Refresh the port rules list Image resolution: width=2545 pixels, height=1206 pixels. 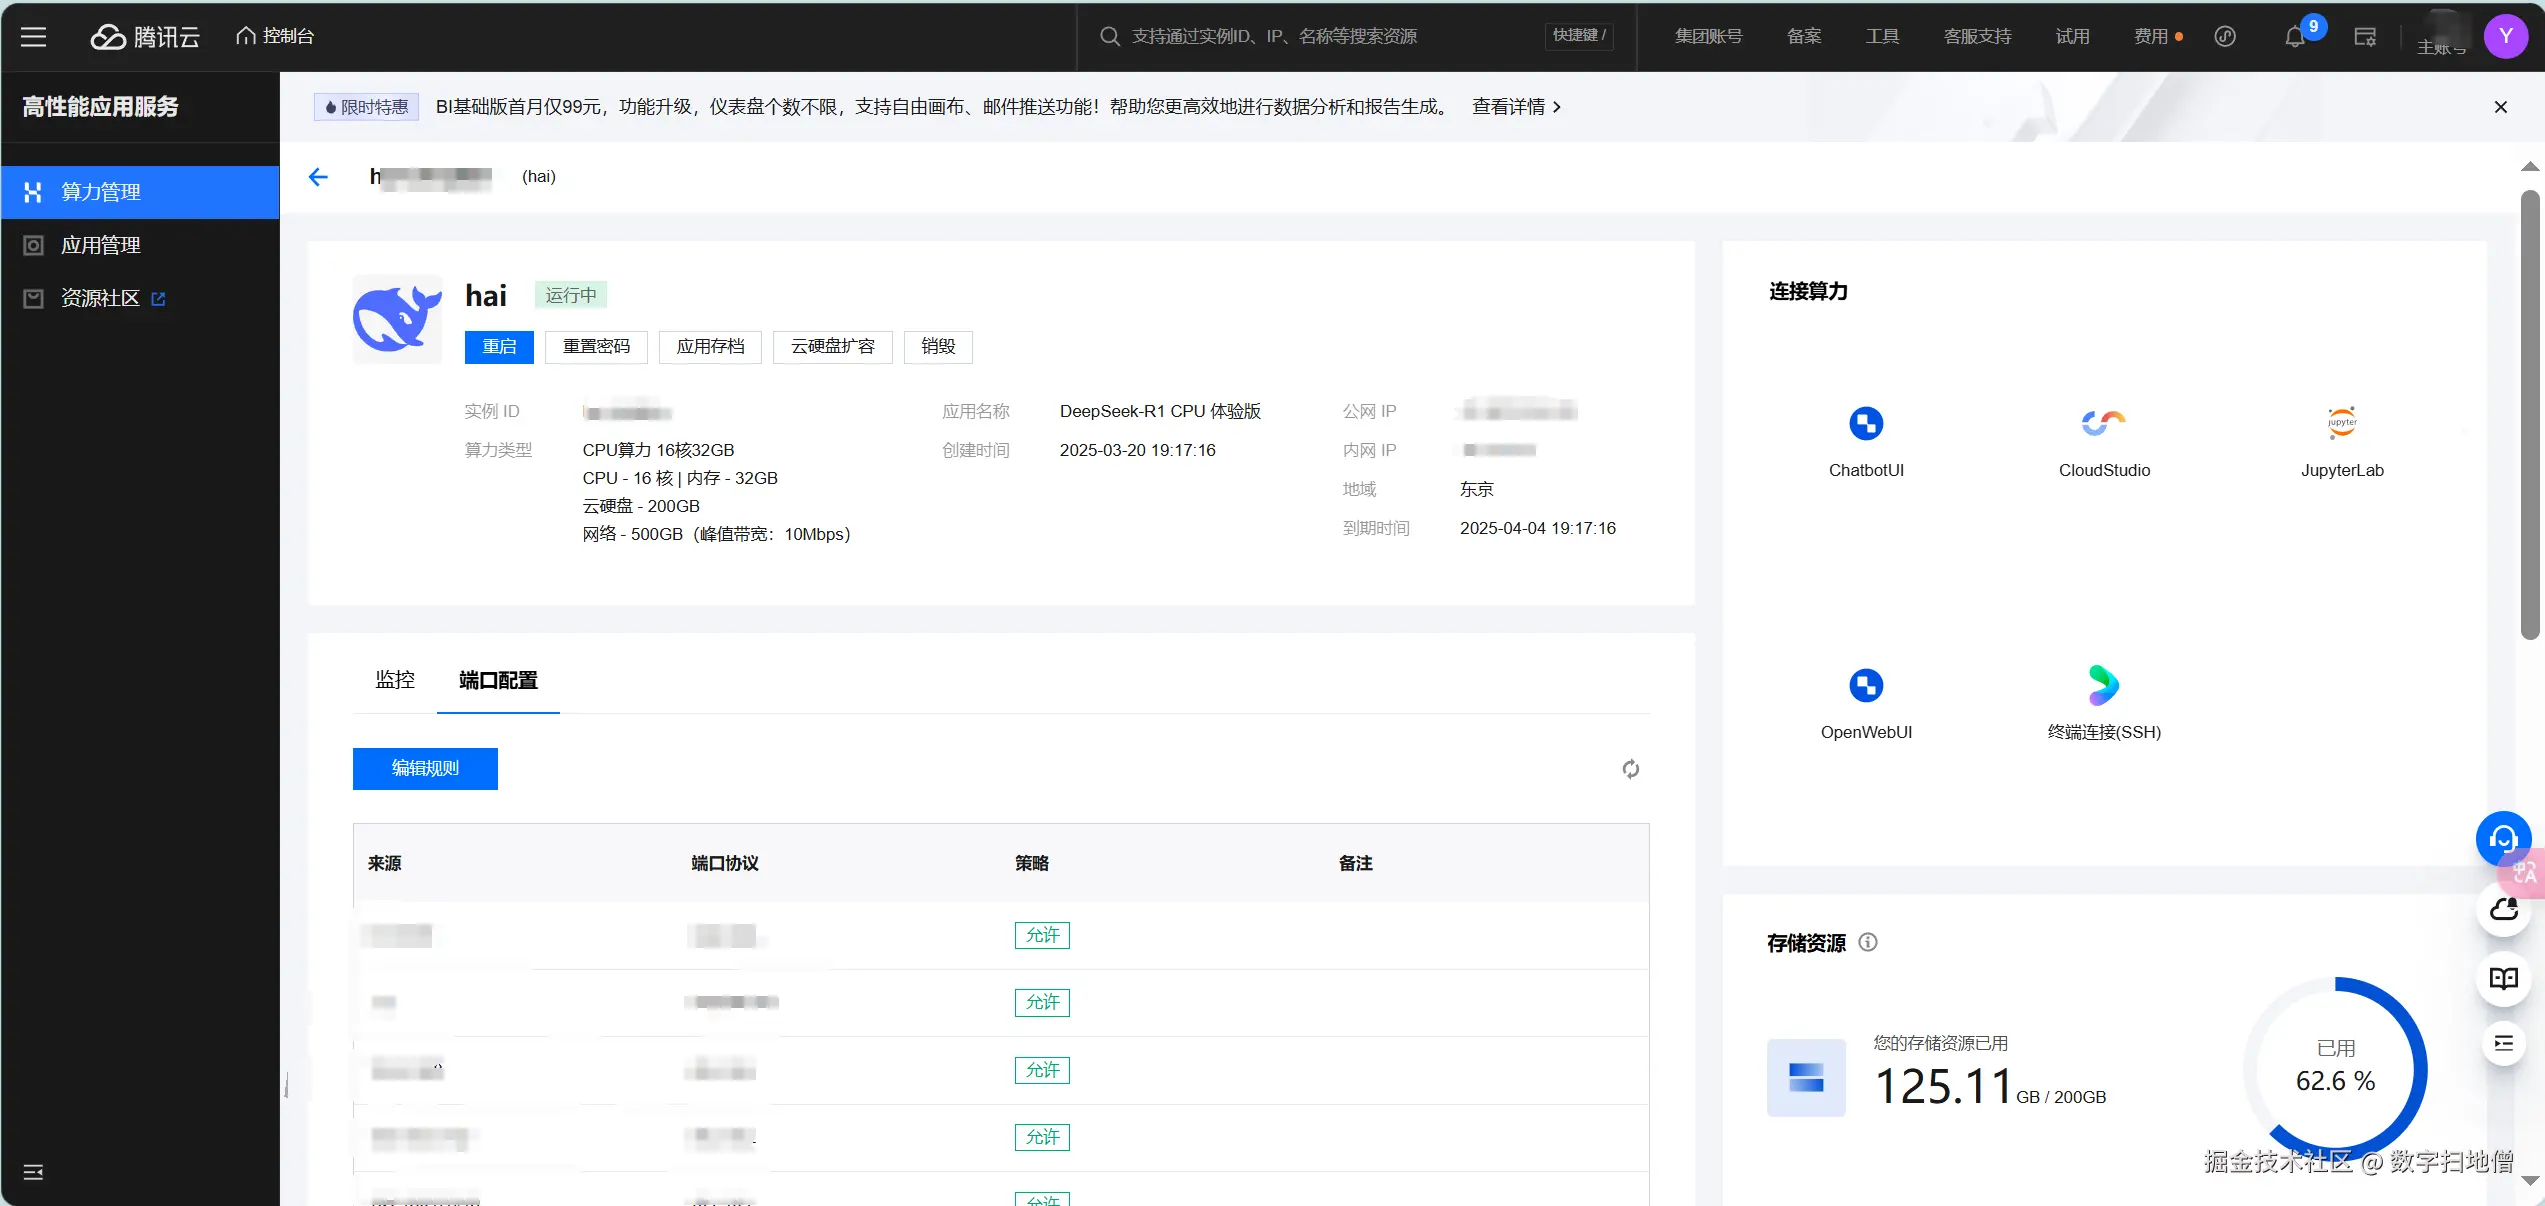pos(1630,769)
